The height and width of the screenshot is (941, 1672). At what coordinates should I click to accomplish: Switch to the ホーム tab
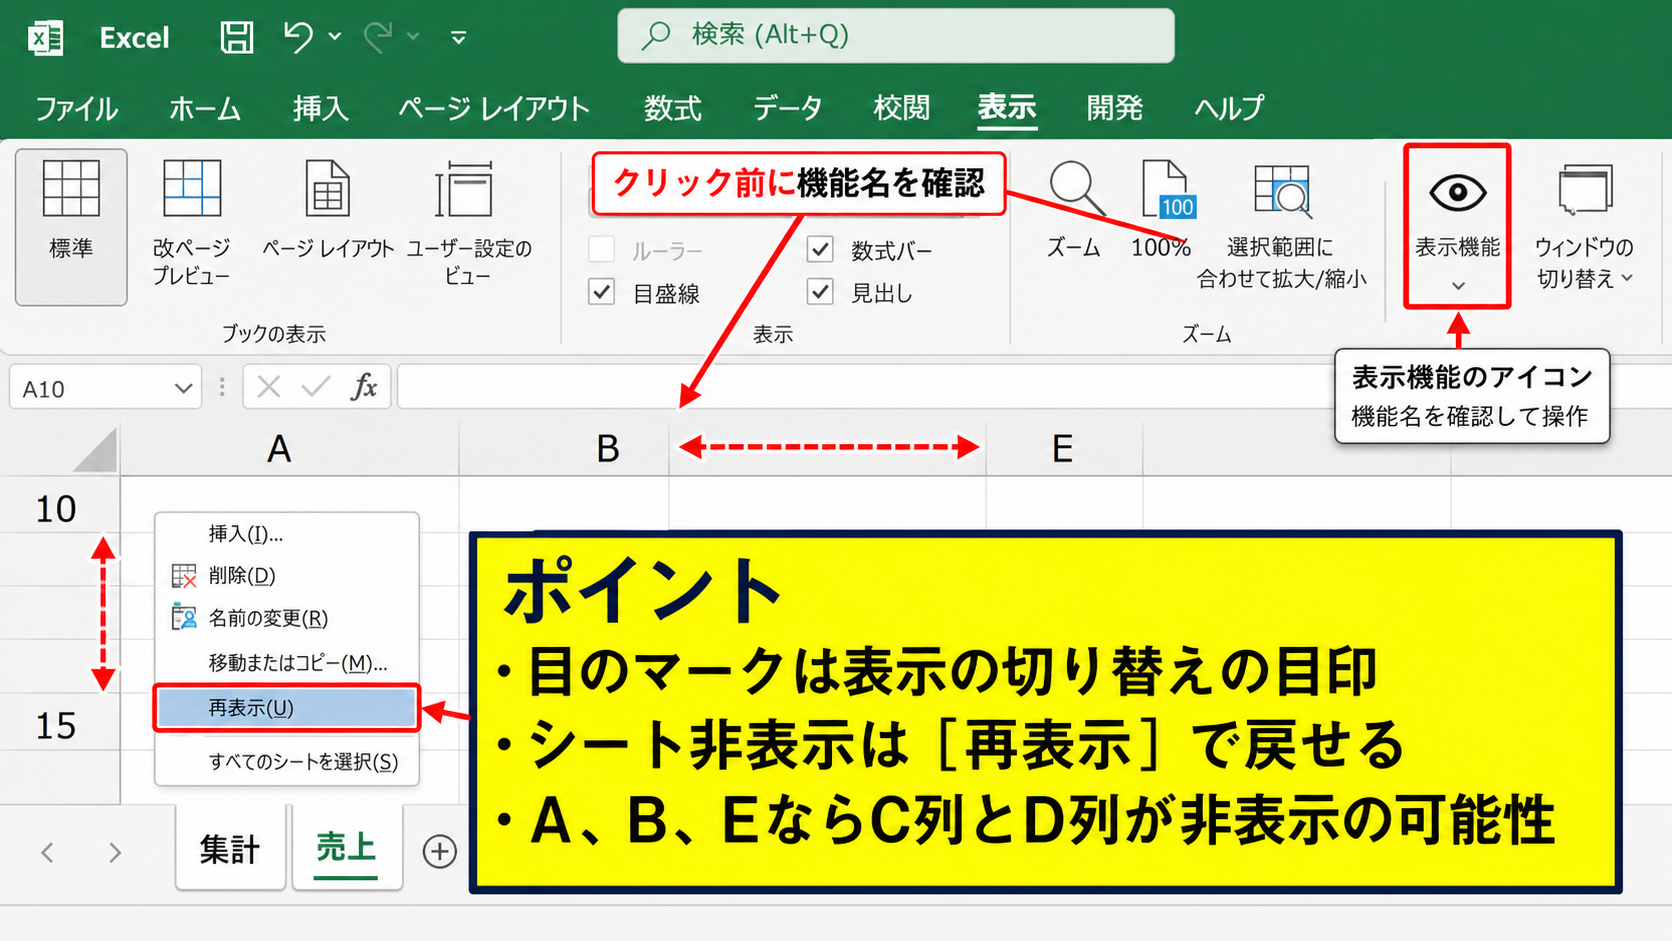[x=205, y=108]
